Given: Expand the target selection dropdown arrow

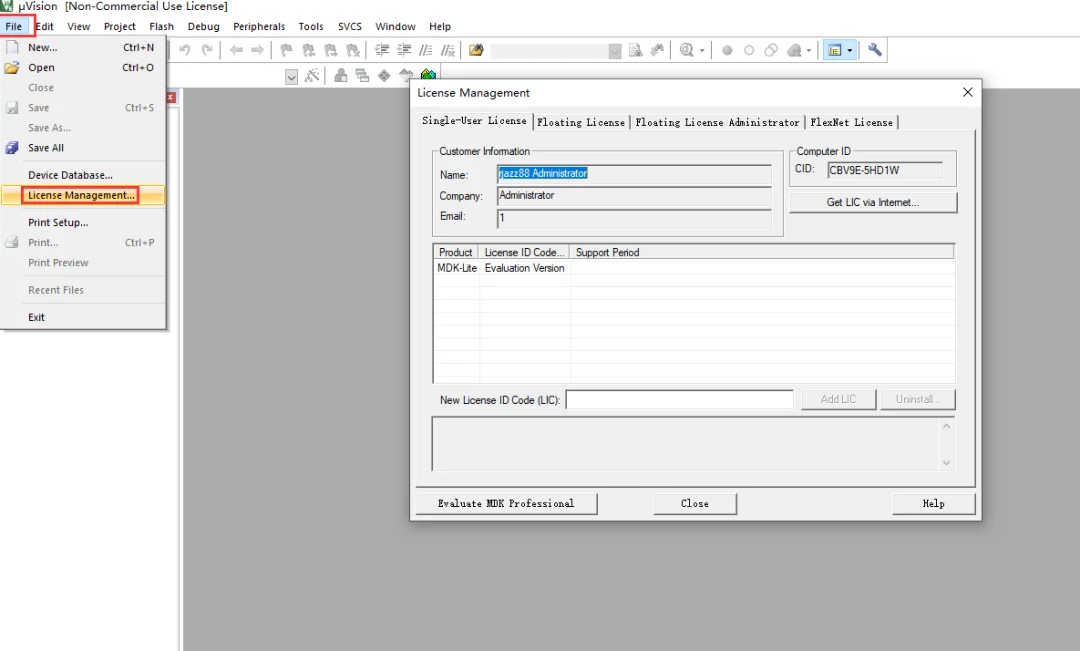Looking at the screenshot, I should pyautogui.click(x=291, y=76).
